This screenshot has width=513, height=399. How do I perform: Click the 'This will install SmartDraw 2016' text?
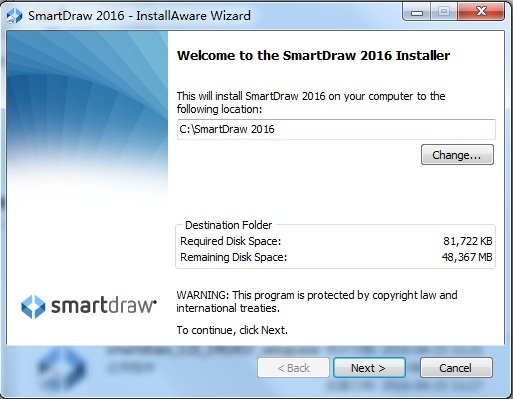[x=311, y=102]
